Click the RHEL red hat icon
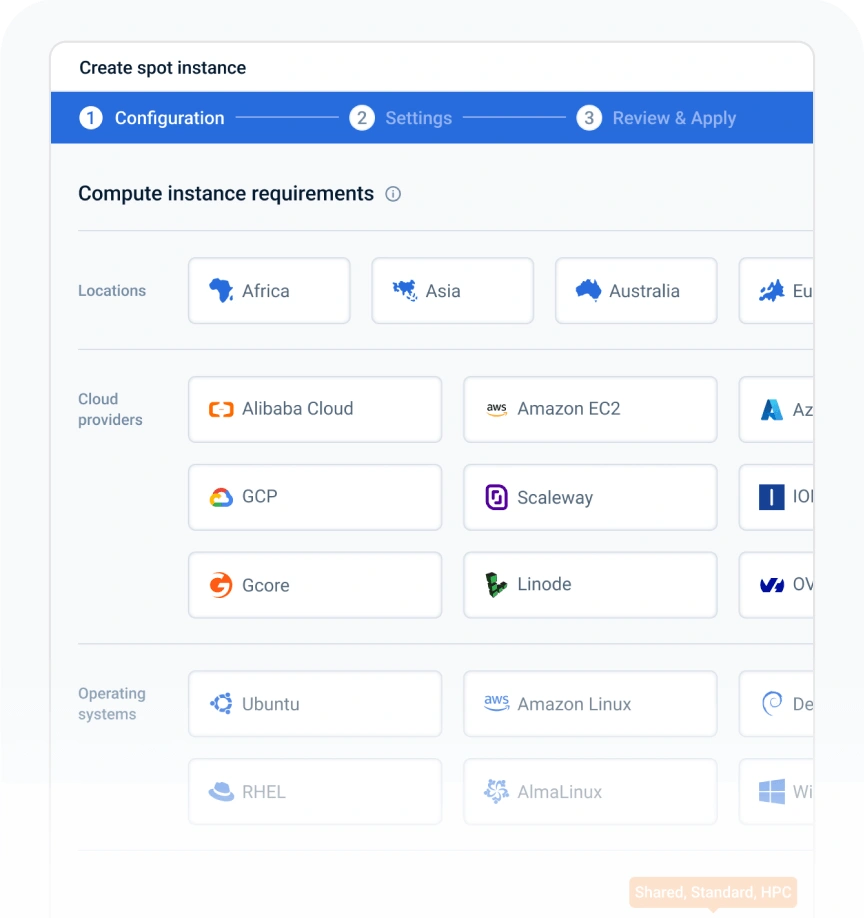 (221, 792)
